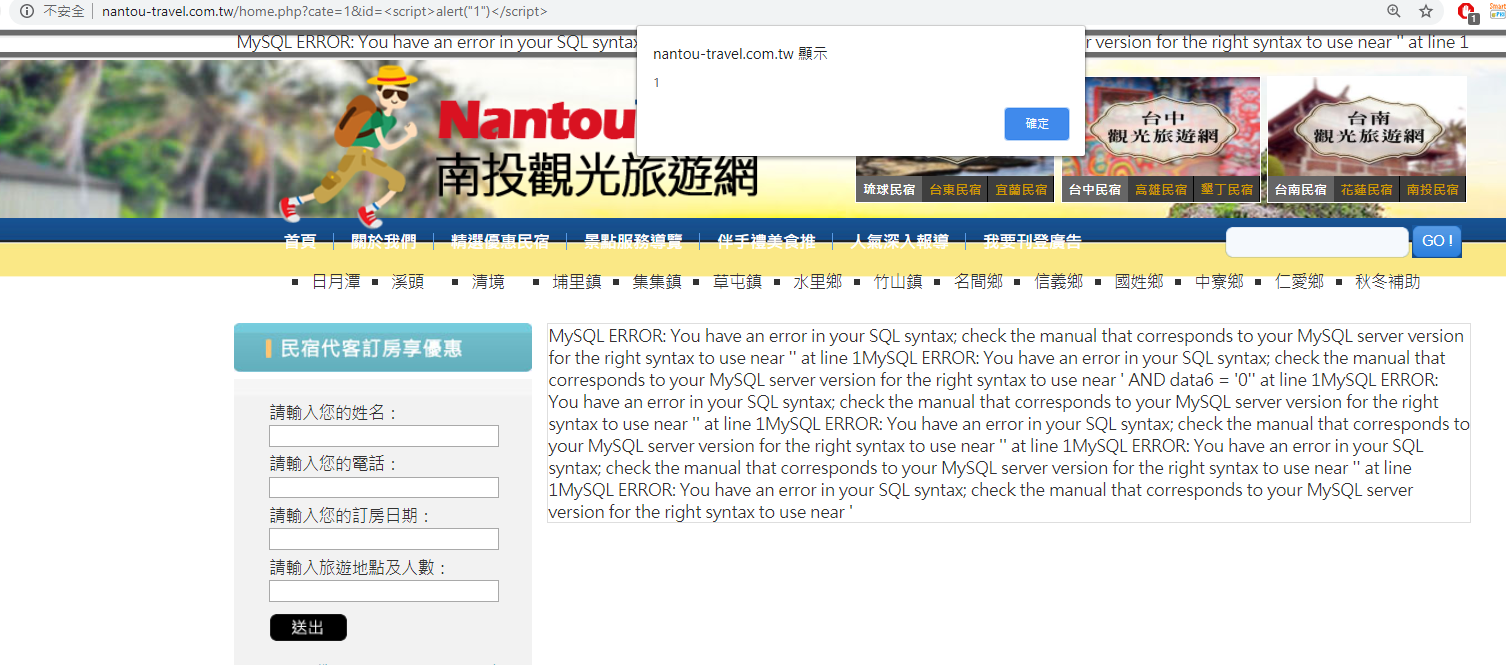Open the 埔里鎮 area link
Viewport: 1506px width, 665px height.
577,282
